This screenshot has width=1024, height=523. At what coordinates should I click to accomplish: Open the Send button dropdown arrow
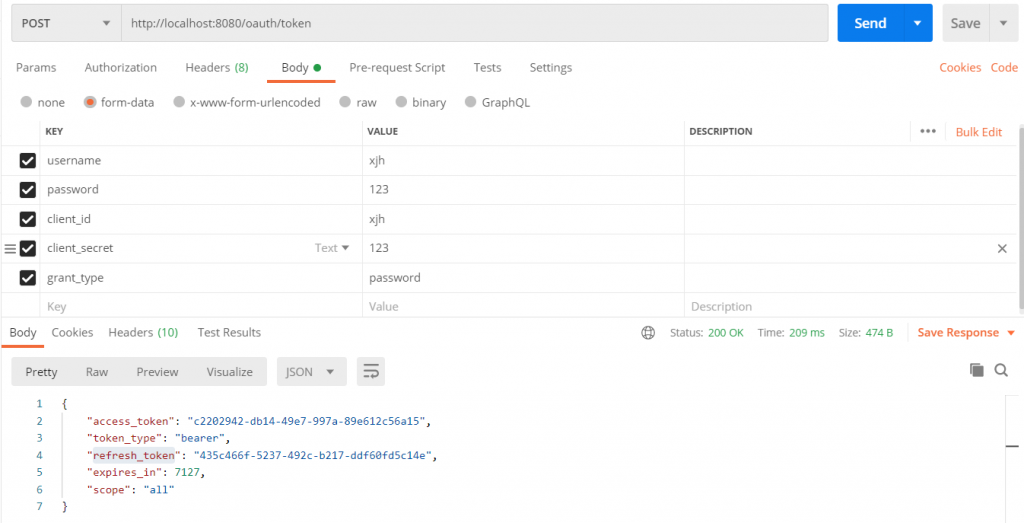917,23
